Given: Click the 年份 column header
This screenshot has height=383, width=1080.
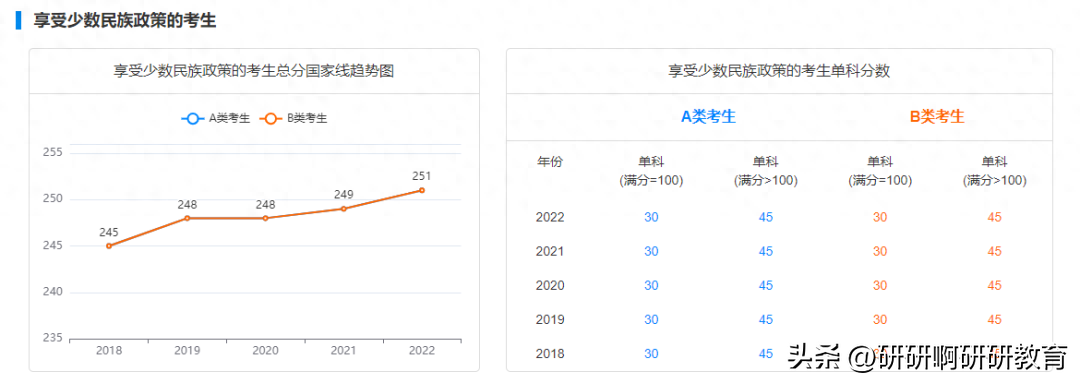Looking at the screenshot, I should coord(550,162).
